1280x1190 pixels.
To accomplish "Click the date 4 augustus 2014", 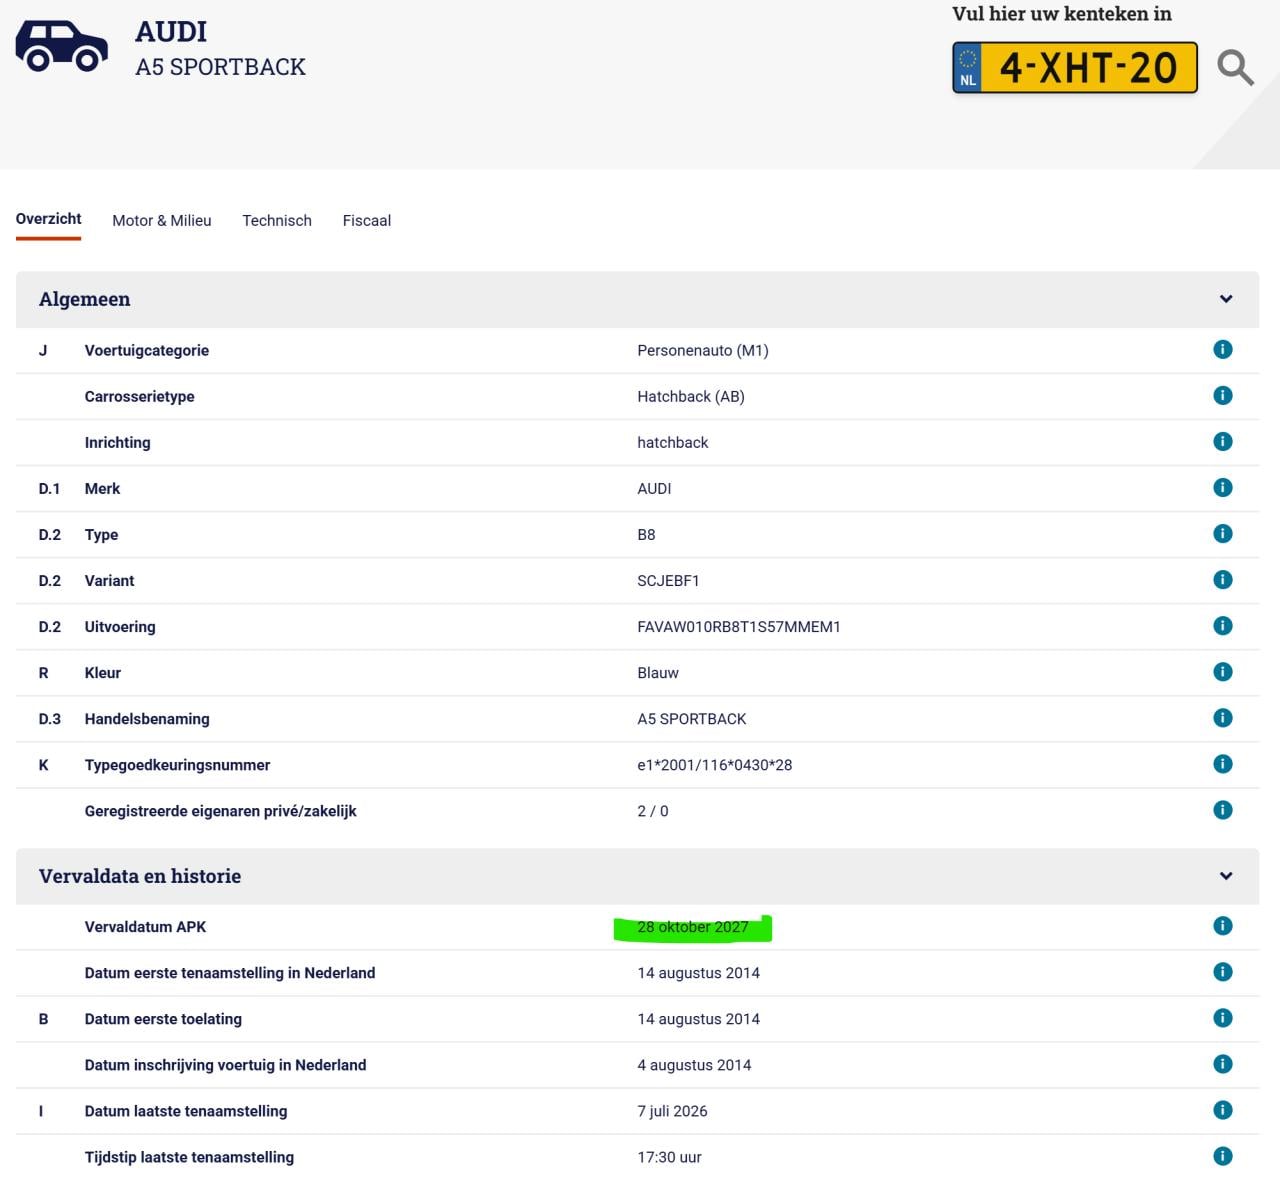I will [x=694, y=1065].
